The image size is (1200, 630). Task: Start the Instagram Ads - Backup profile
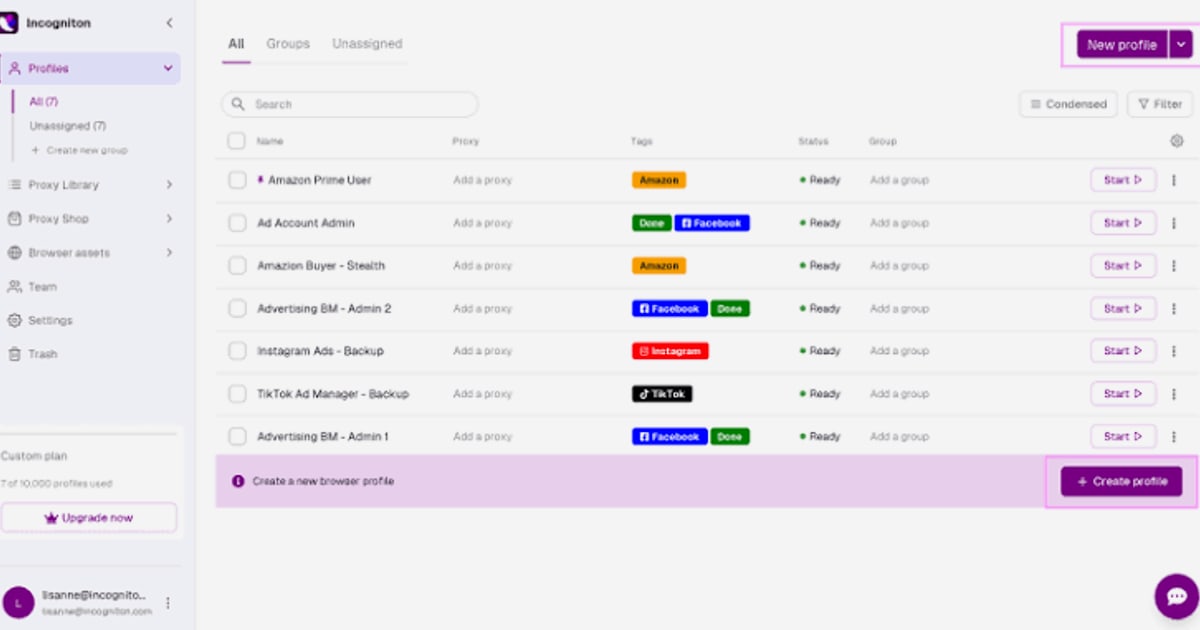(1123, 351)
